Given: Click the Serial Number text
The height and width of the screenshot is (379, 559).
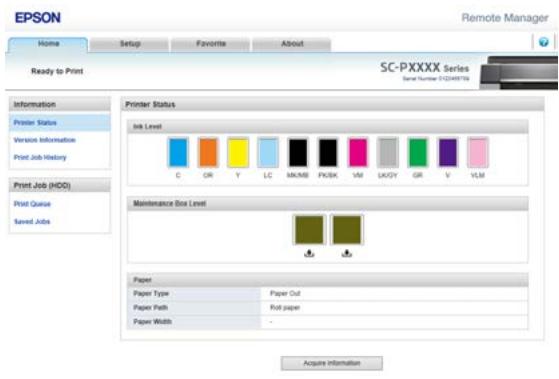Looking at the screenshot, I should pos(436,78).
